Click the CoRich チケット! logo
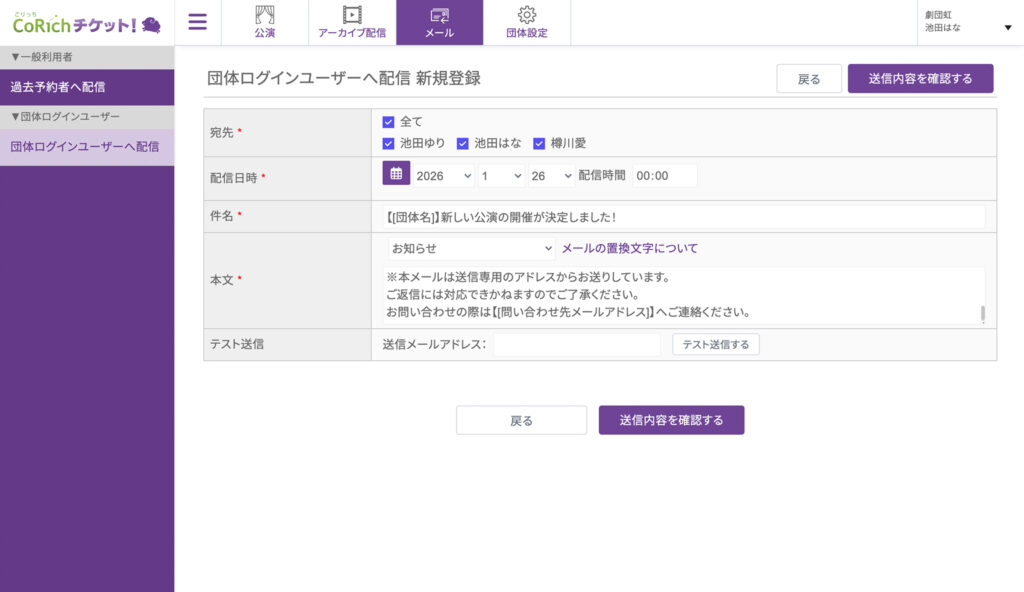The width and height of the screenshot is (1024, 592). click(x=86, y=22)
